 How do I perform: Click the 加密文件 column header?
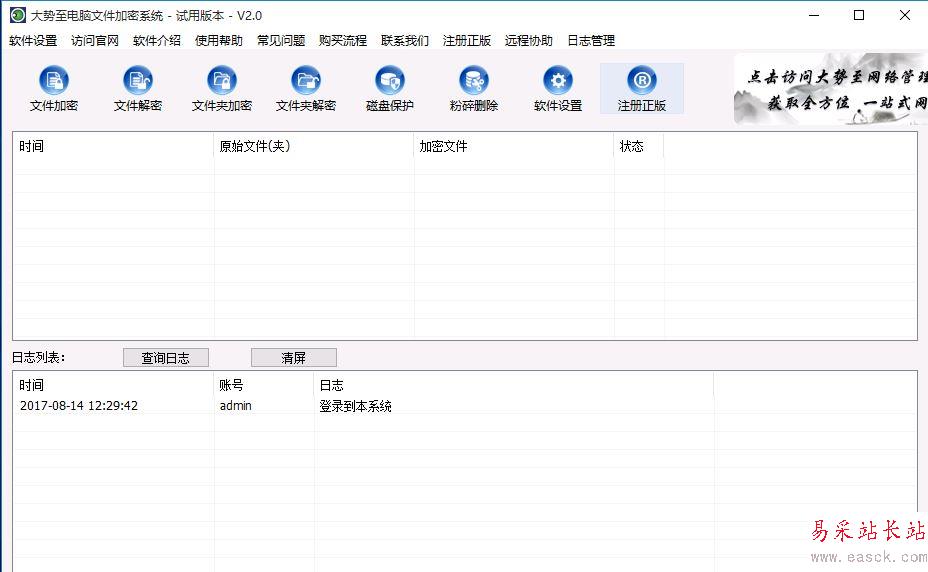point(514,146)
